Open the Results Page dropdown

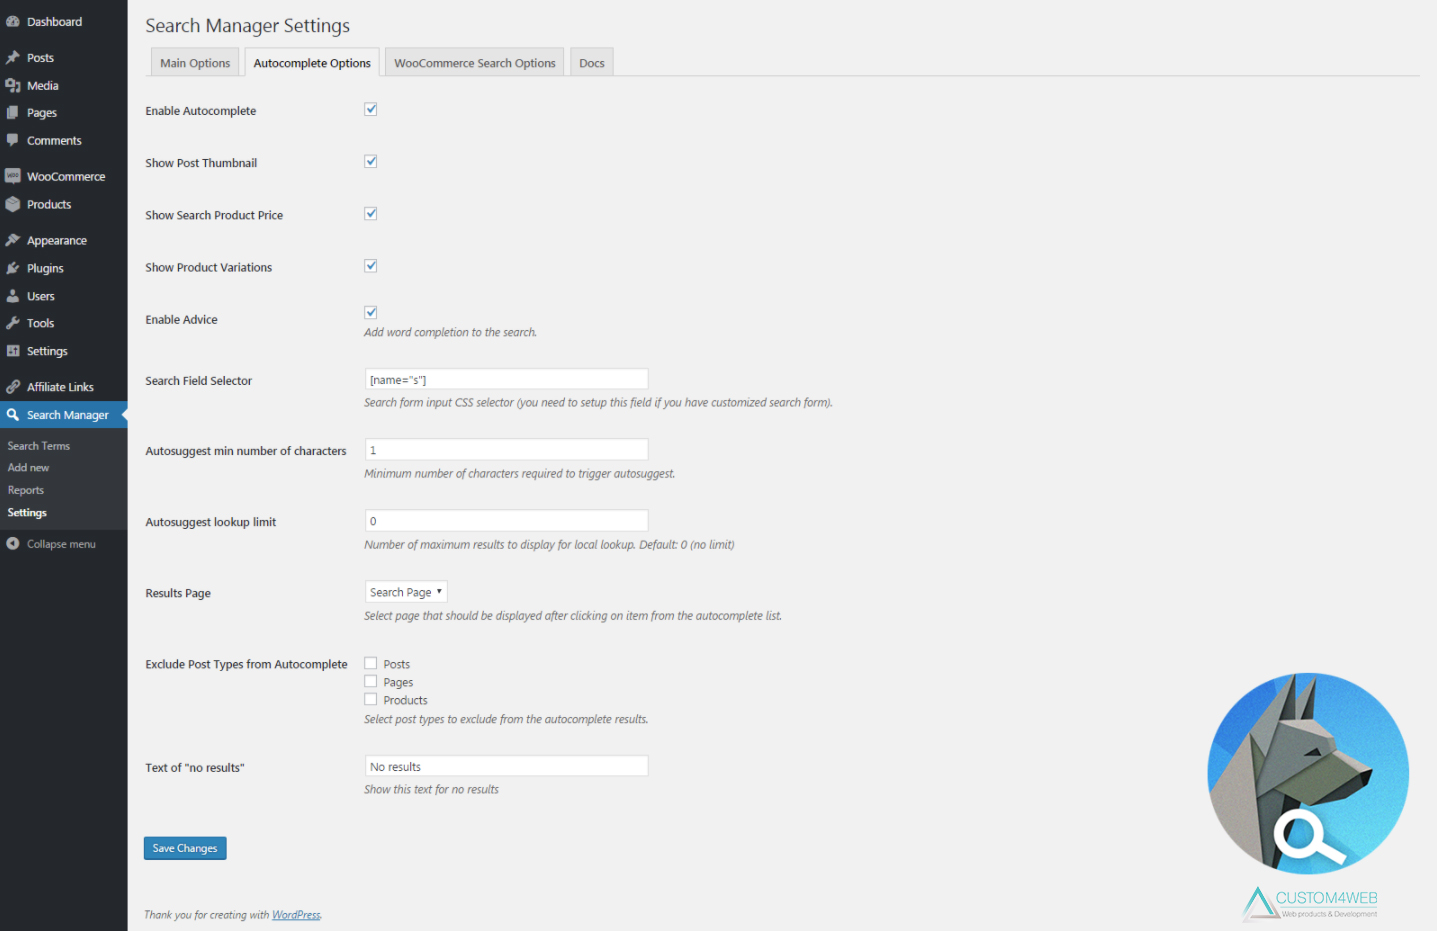406,592
